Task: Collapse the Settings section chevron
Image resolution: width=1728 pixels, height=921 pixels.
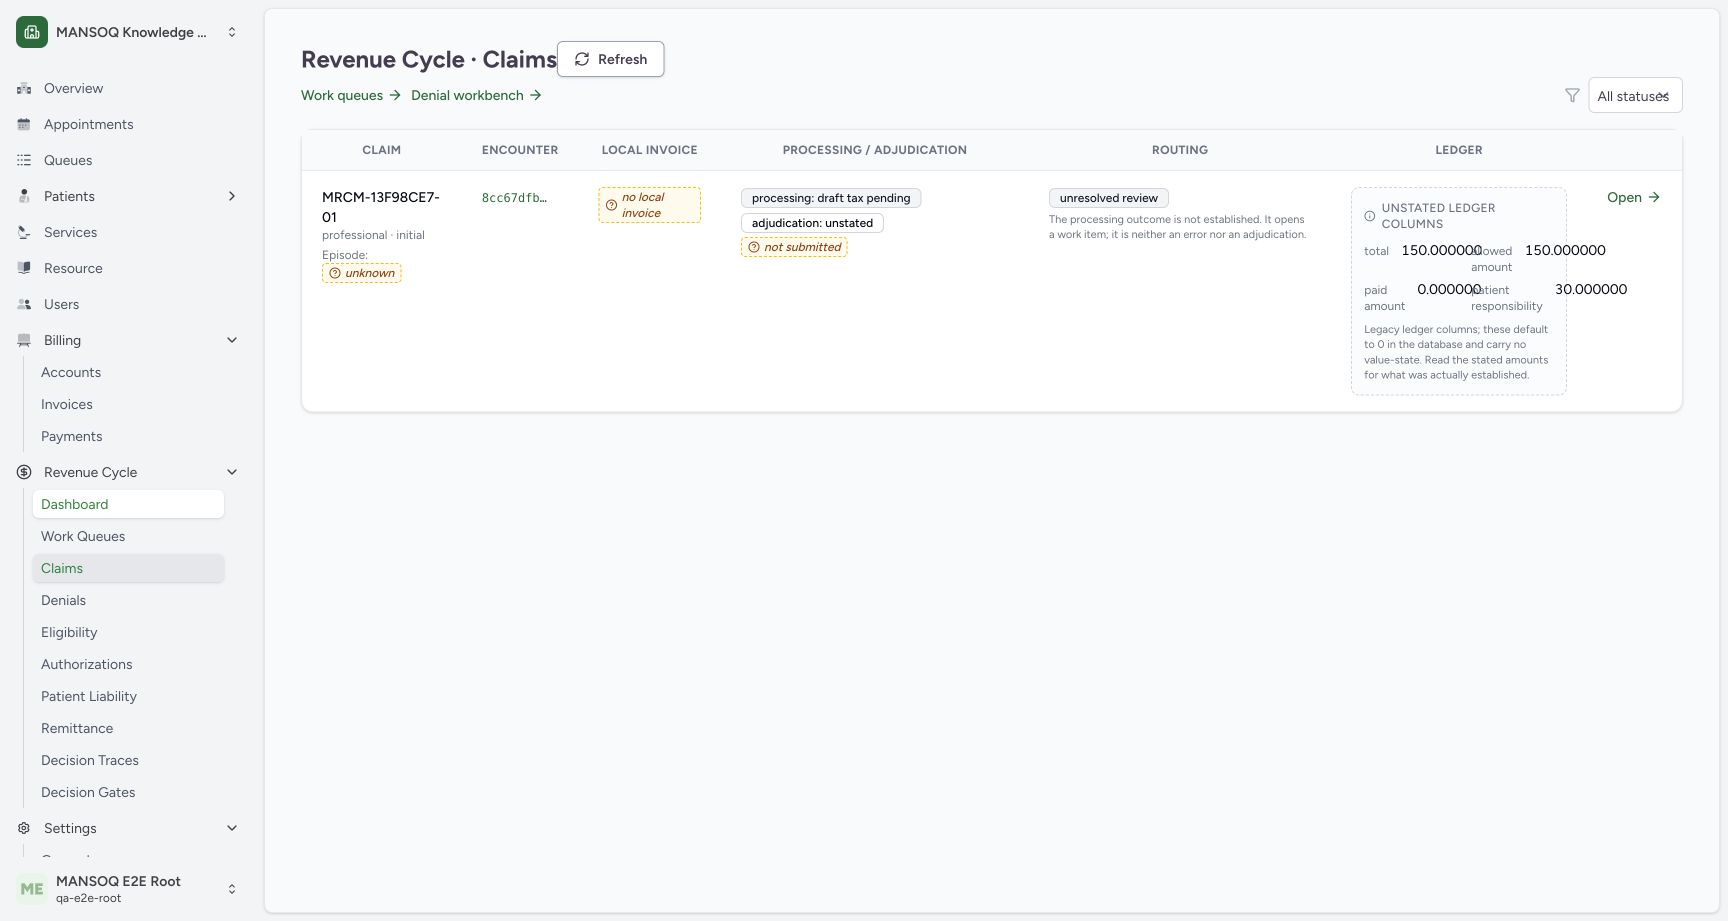Action: point(232,828)
